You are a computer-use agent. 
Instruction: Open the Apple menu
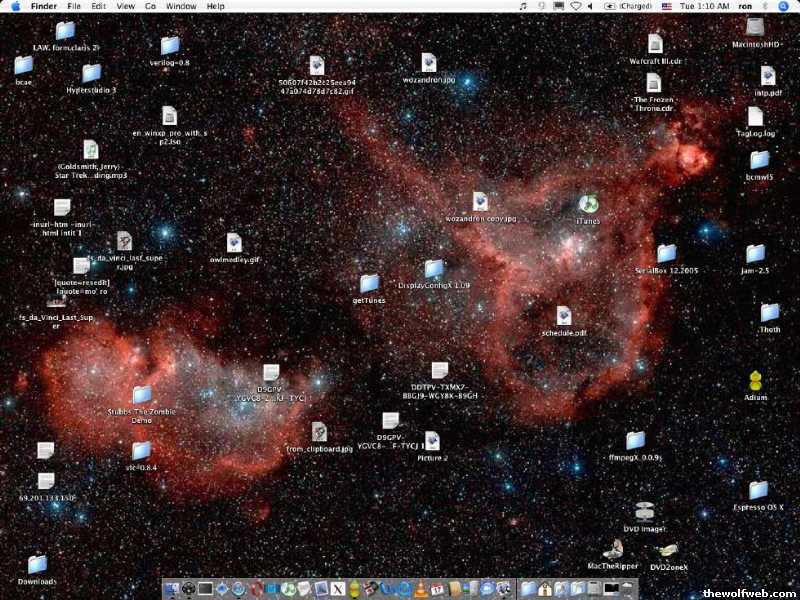[15, 6]
